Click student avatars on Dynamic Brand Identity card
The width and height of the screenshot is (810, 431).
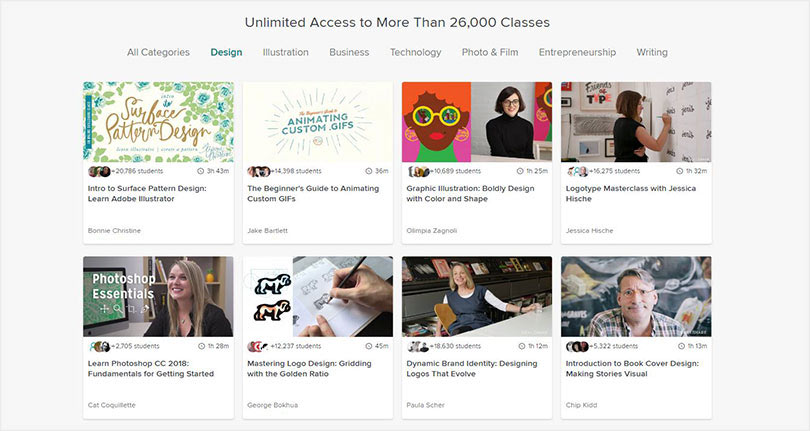coord(418,346)
